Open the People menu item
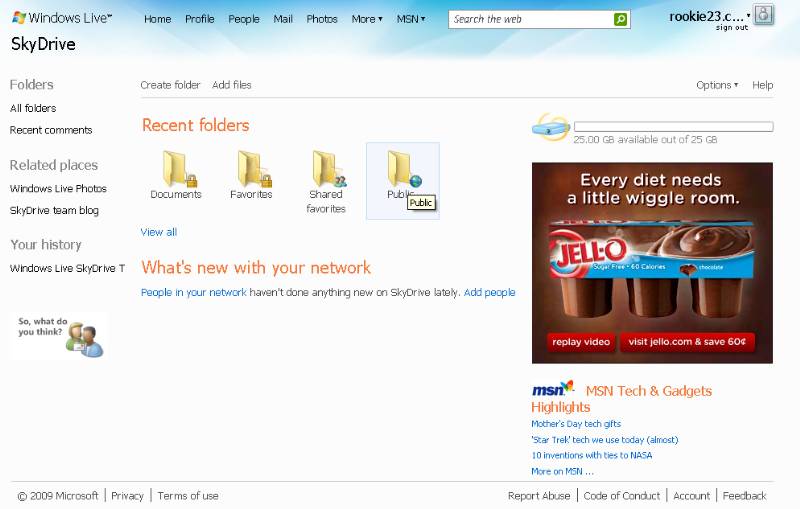 (x=244, y=19)
